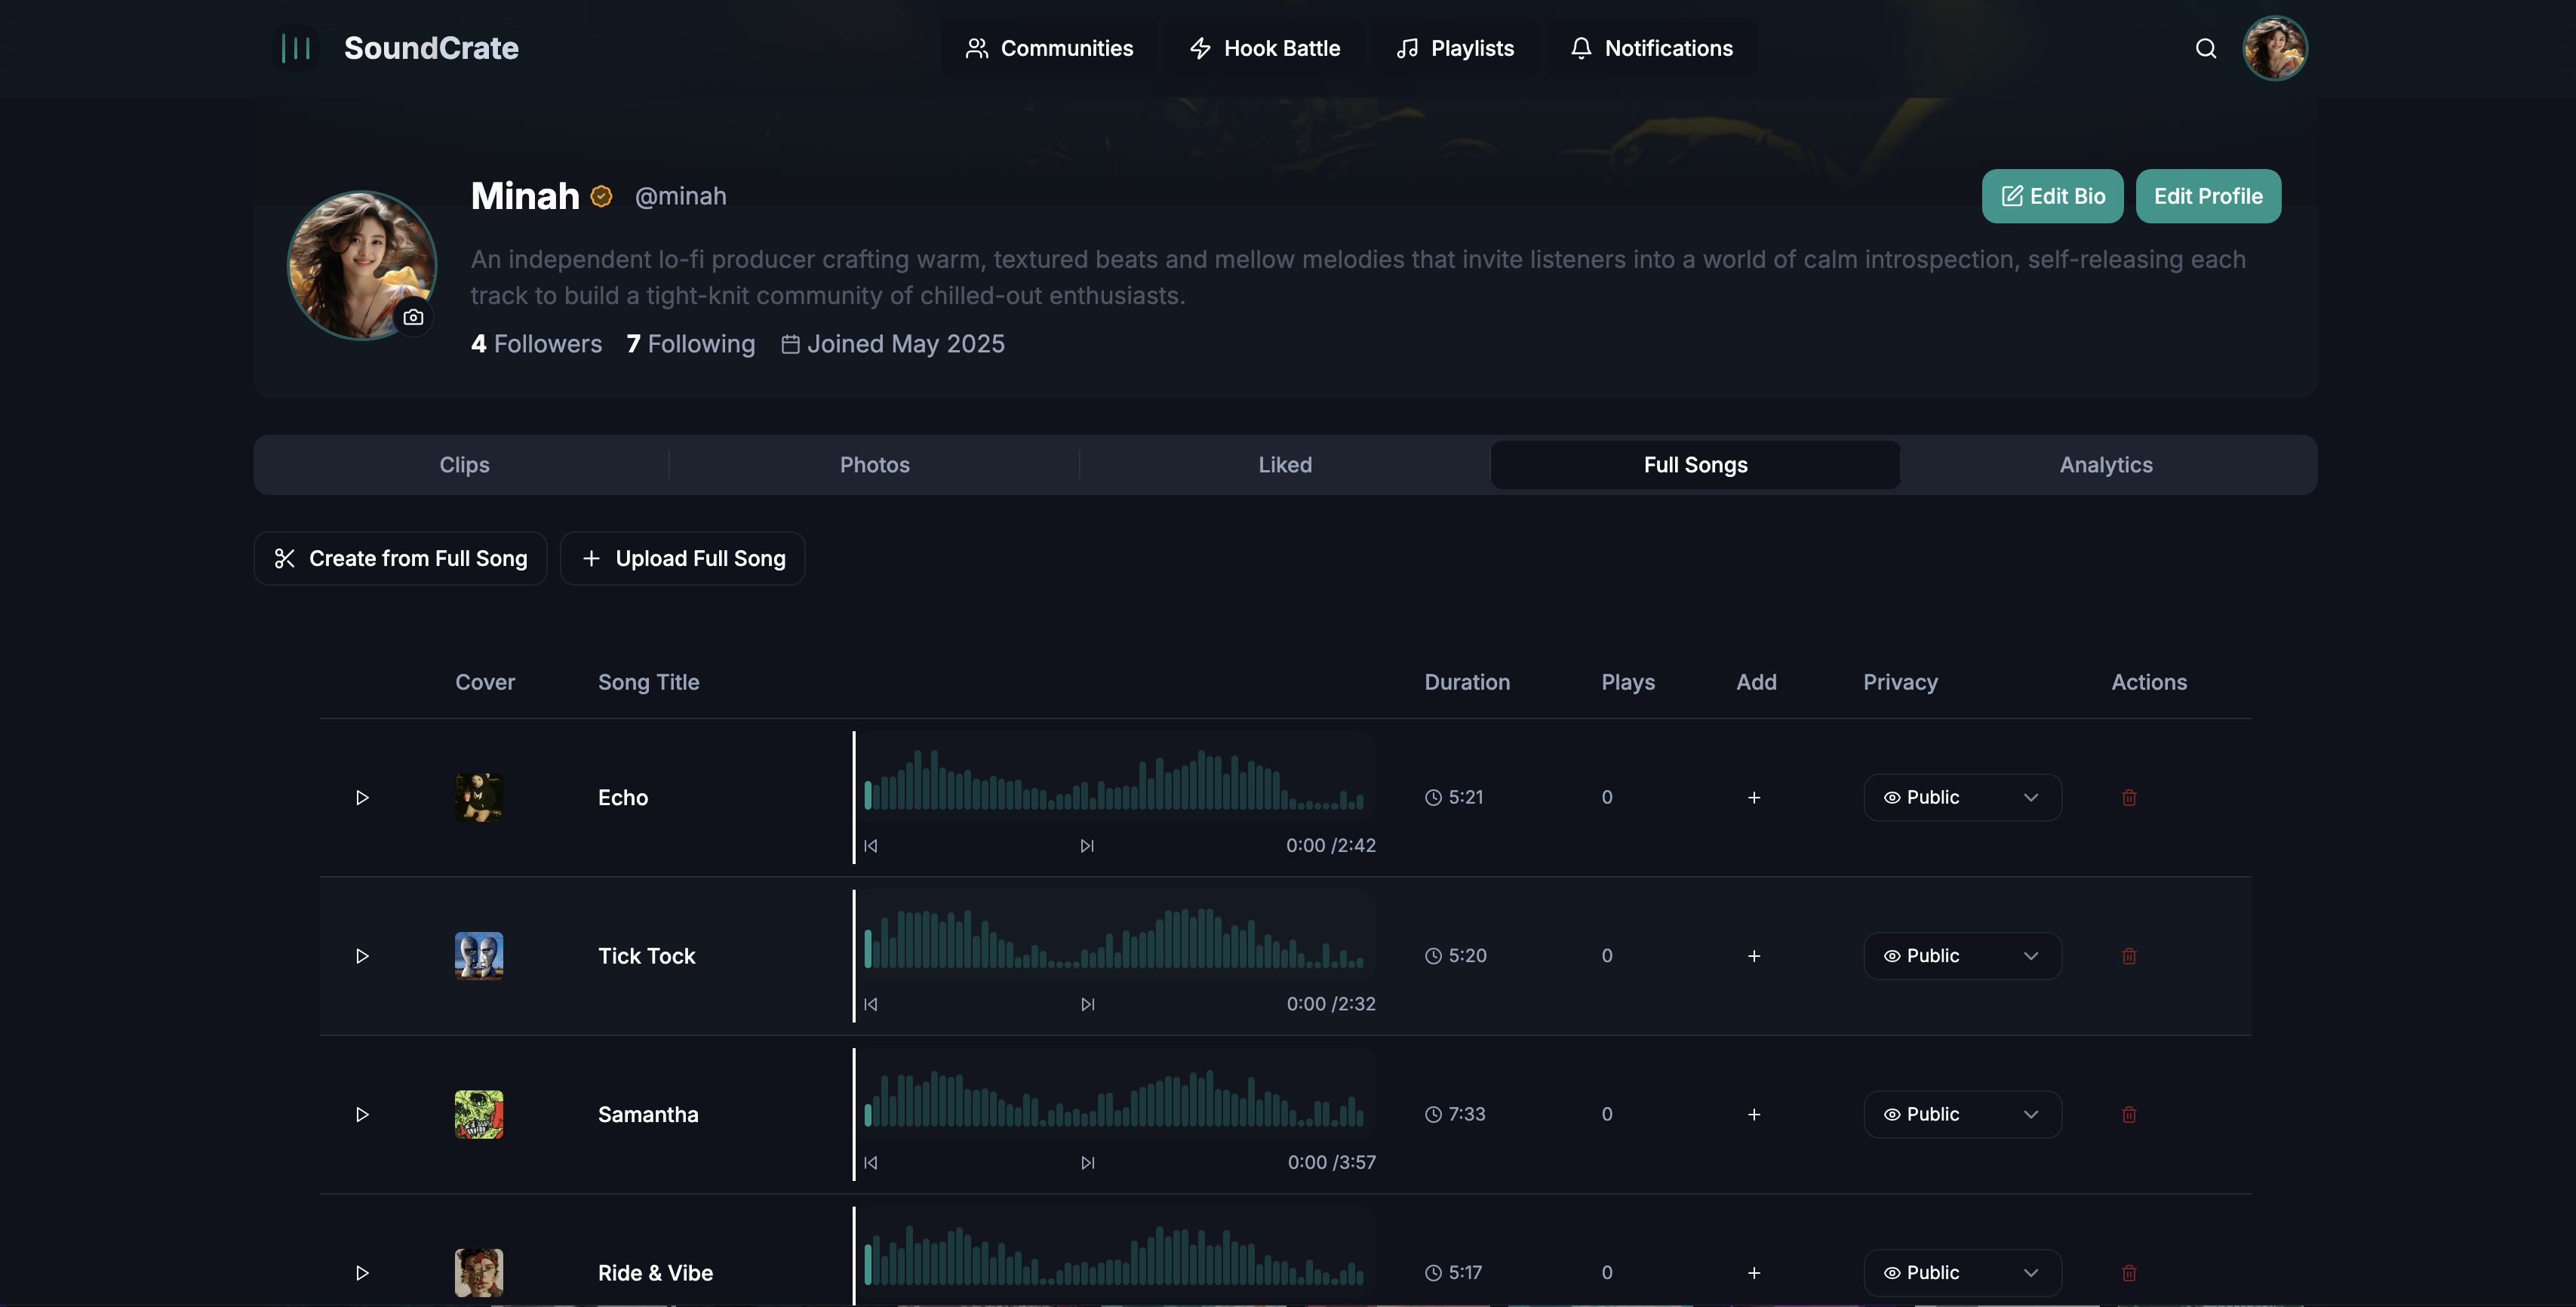Open Samantha privacy dropdown

coord(1961,1114)
